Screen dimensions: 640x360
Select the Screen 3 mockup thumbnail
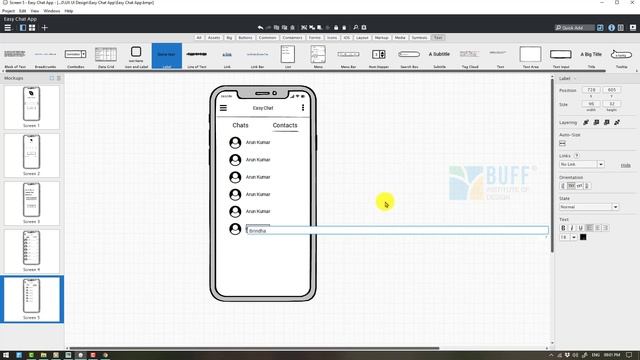coord(31,203)
